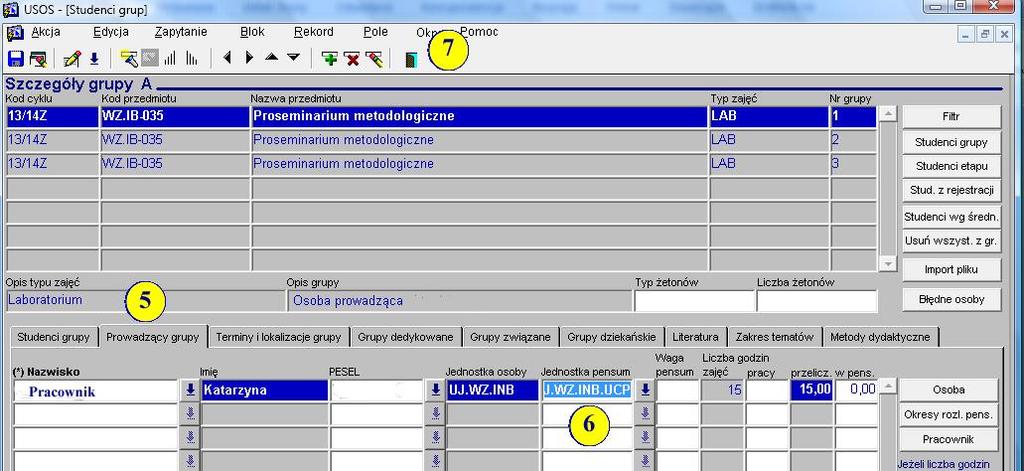Switch to the Grupy dziekańskie tab
Viewport: 1024px width, 471px height.
pyautogui.click(x=611, y=337)
